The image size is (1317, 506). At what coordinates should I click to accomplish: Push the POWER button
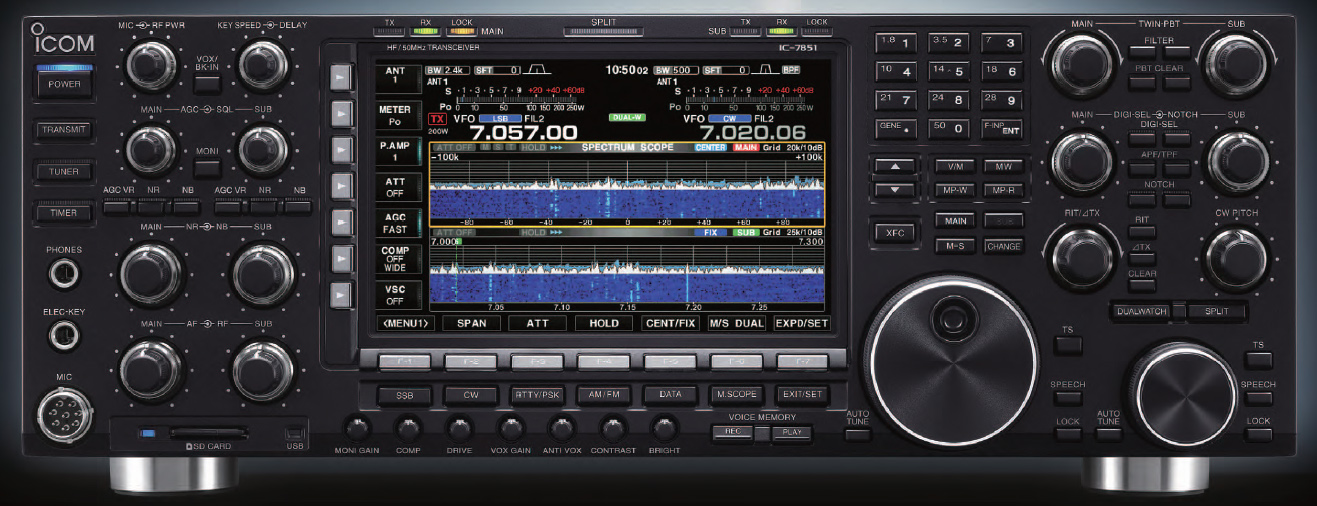click(x=66, y=85)
